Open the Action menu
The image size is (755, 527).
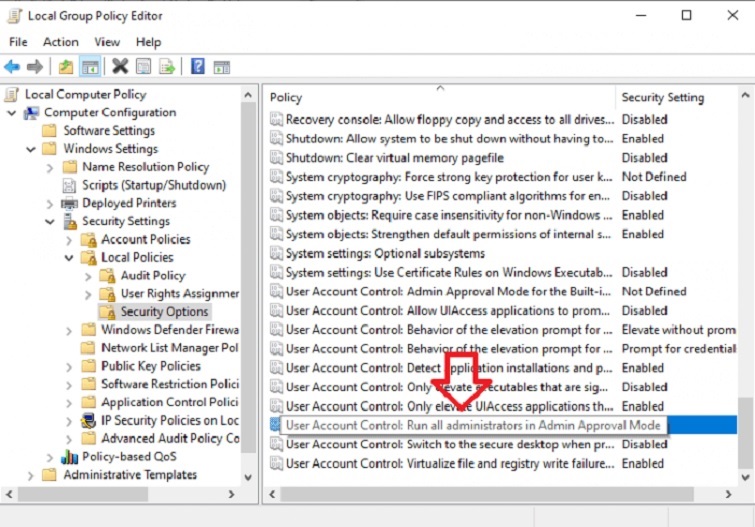point(60,42)
